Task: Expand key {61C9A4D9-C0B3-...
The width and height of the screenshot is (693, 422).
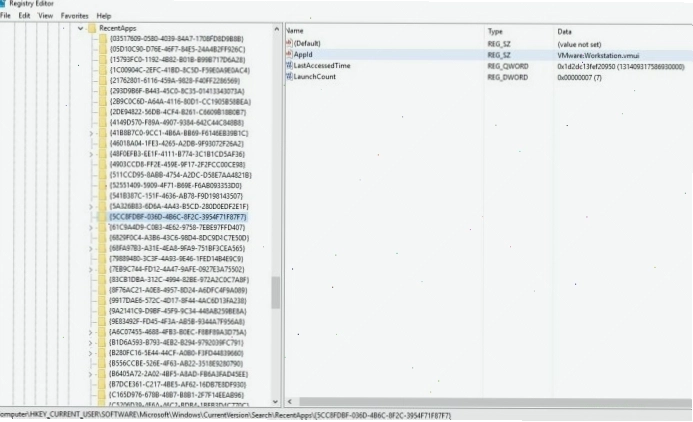Action: point(91,228)
